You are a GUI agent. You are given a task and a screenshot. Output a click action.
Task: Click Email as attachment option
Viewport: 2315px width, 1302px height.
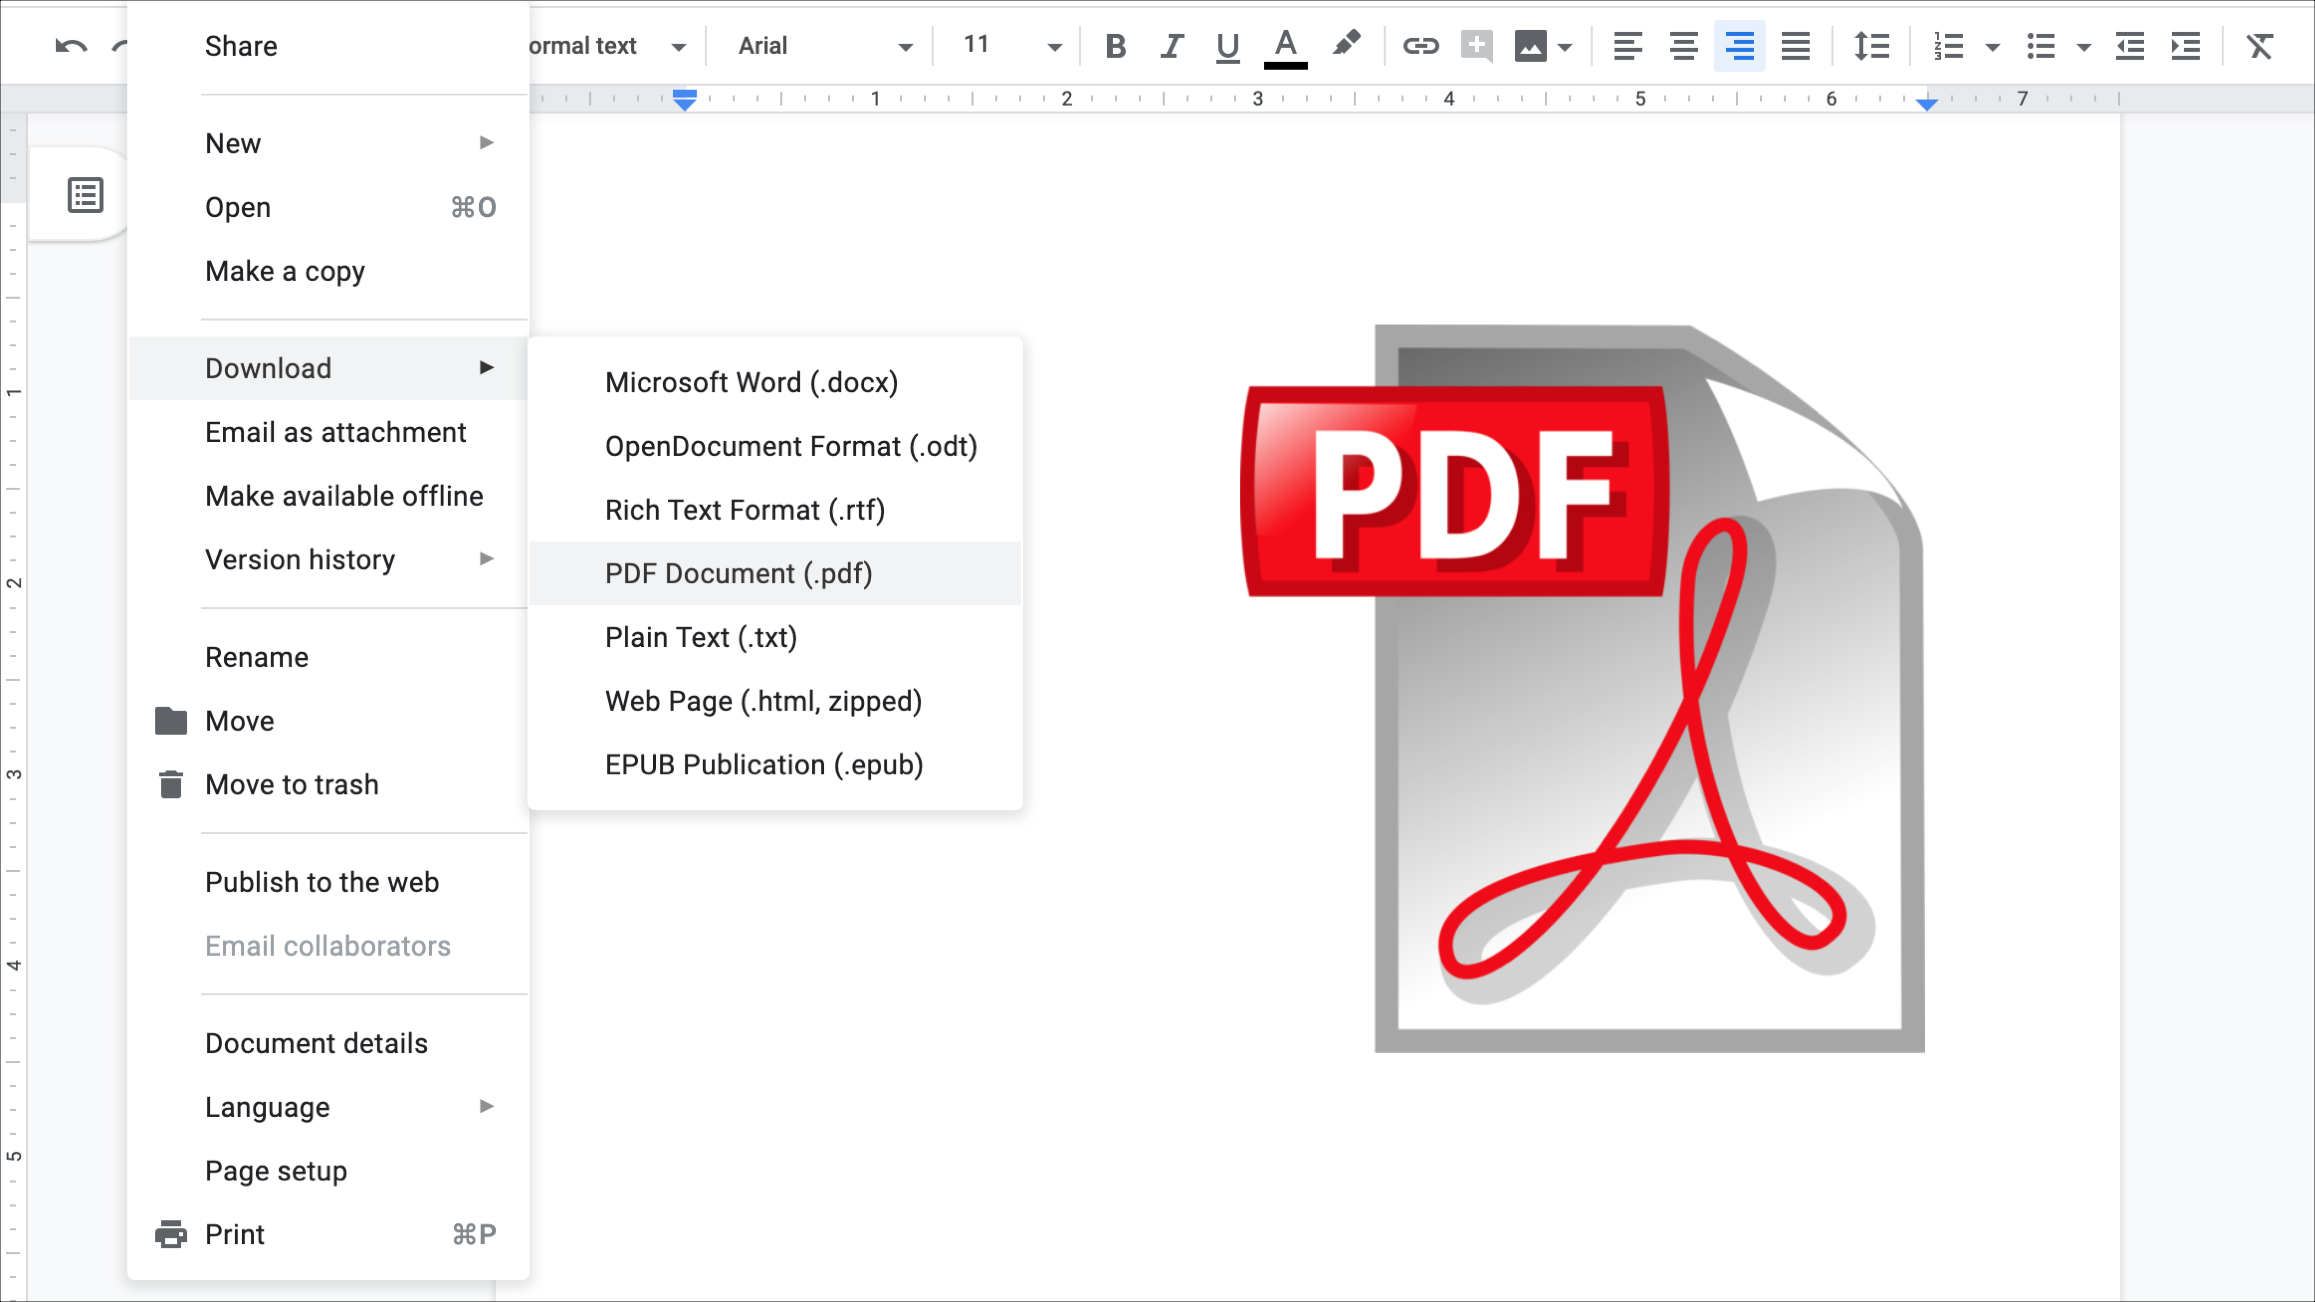click(x=335, y=431)
